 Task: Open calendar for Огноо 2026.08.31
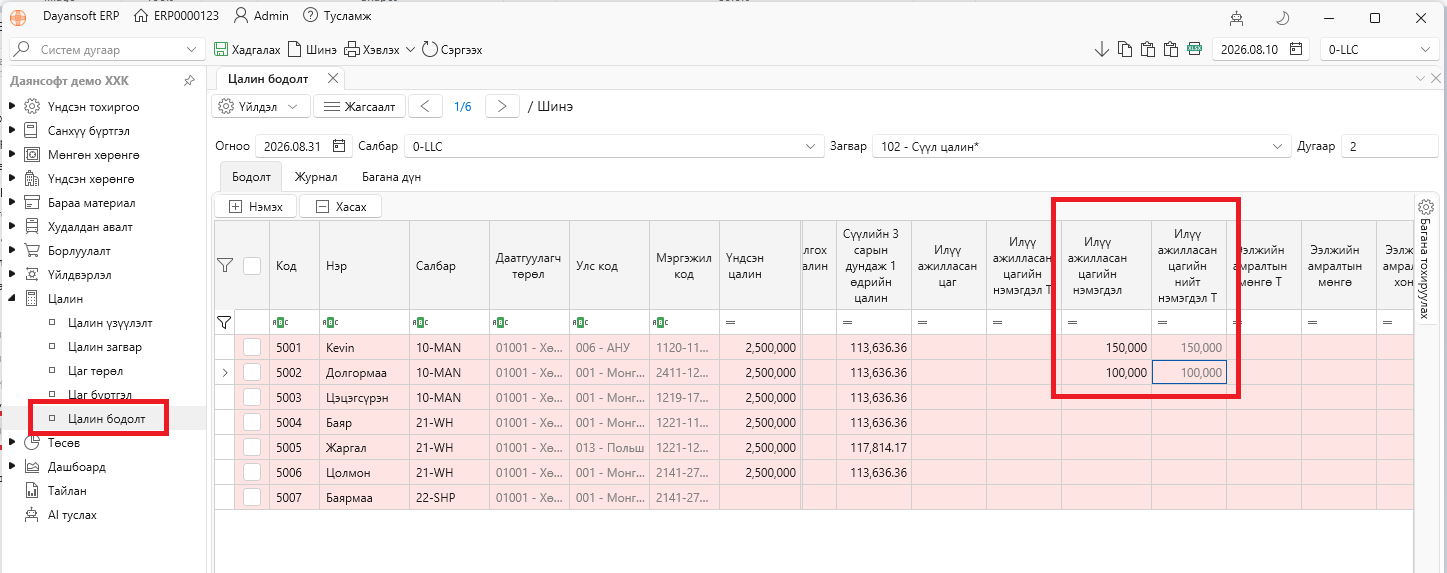(339, 146)
